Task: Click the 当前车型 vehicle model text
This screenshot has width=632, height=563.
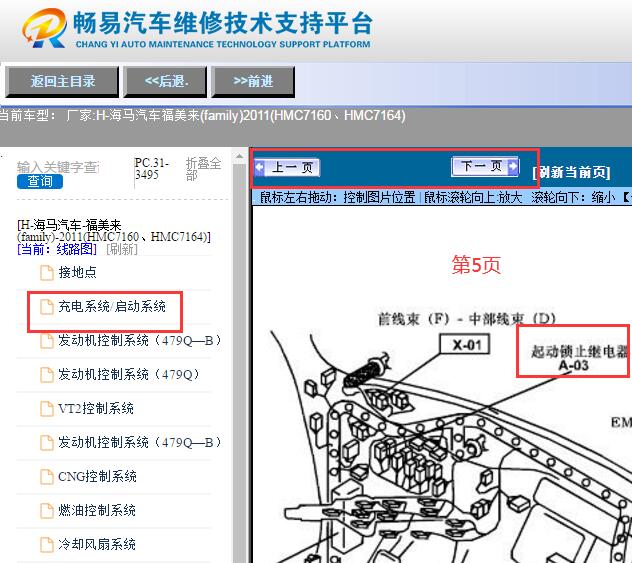Action: point(203,116)
